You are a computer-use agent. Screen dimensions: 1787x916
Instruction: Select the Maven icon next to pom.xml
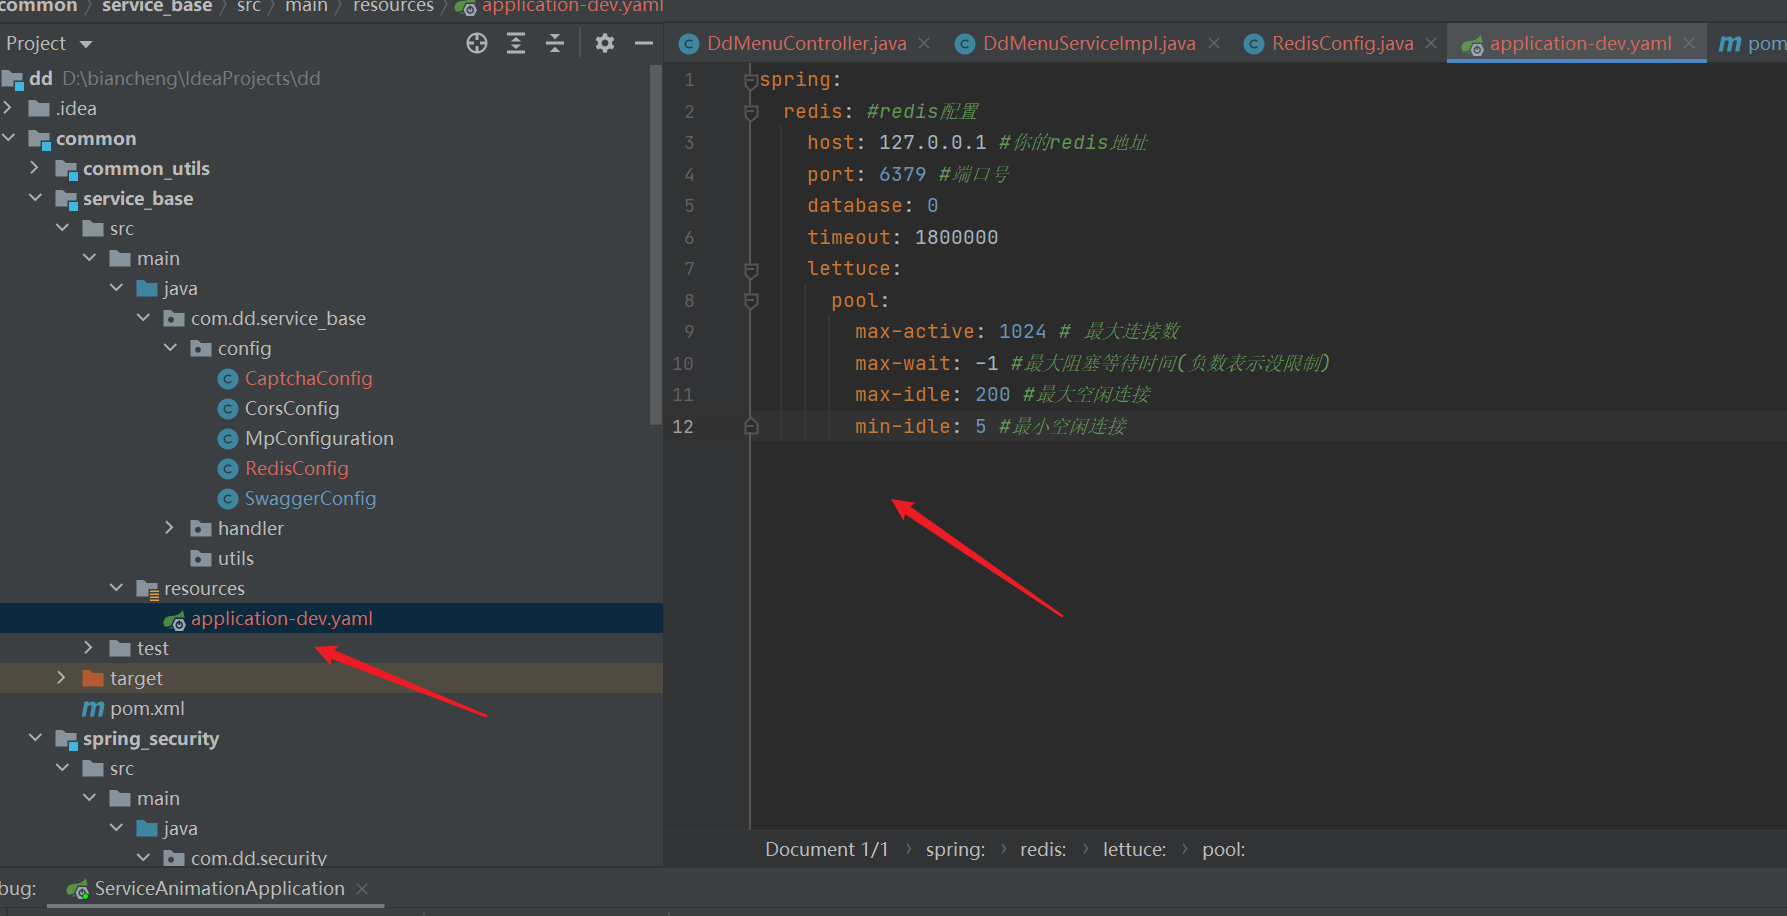(93, 708)
